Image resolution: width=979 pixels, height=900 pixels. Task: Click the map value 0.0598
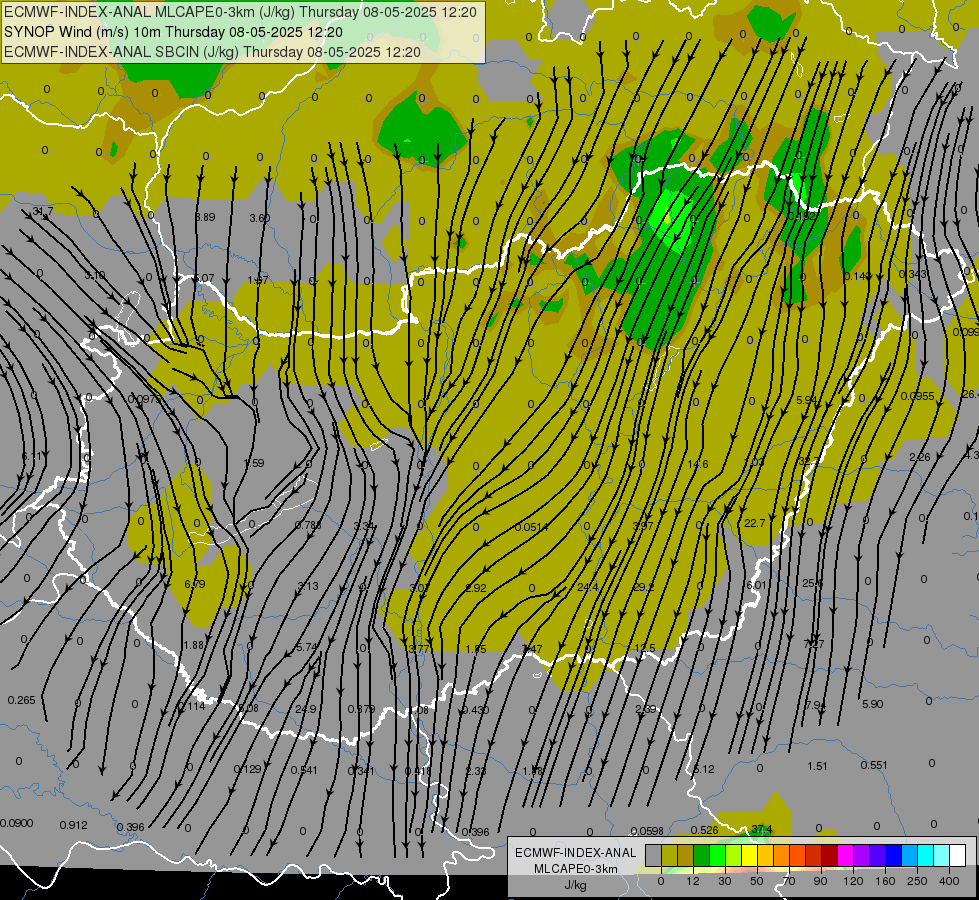(647, 831)
